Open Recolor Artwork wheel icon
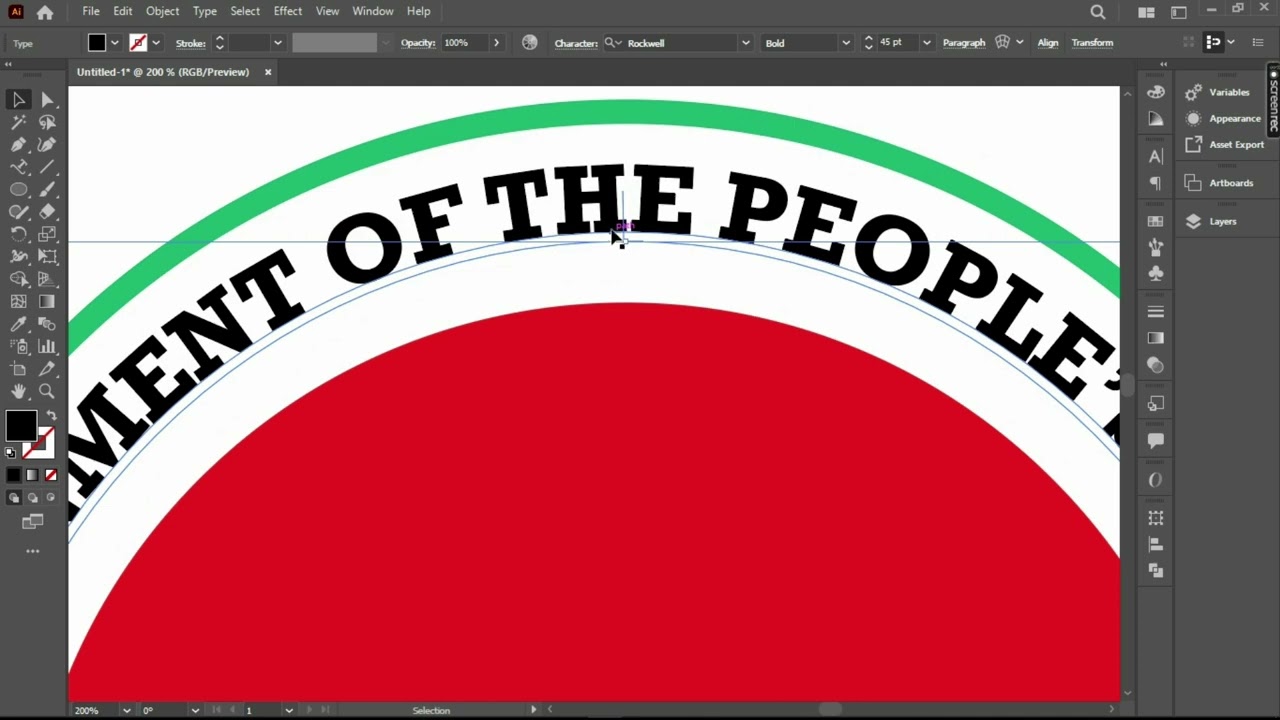The width and height of the screenshot is (1280, 720). click(x=530, y=43)
